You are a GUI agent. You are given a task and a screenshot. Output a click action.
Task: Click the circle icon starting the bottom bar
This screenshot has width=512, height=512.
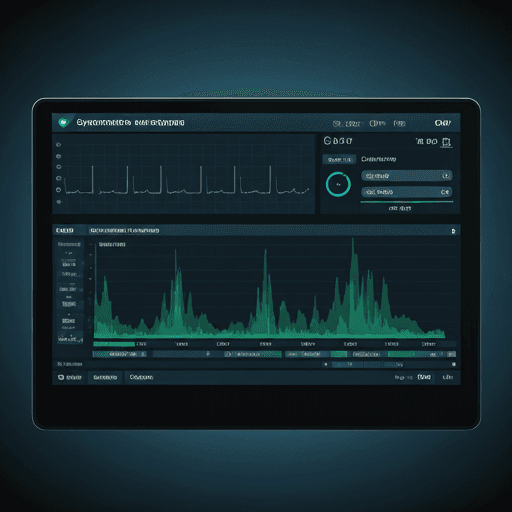(x=61, y=377)
